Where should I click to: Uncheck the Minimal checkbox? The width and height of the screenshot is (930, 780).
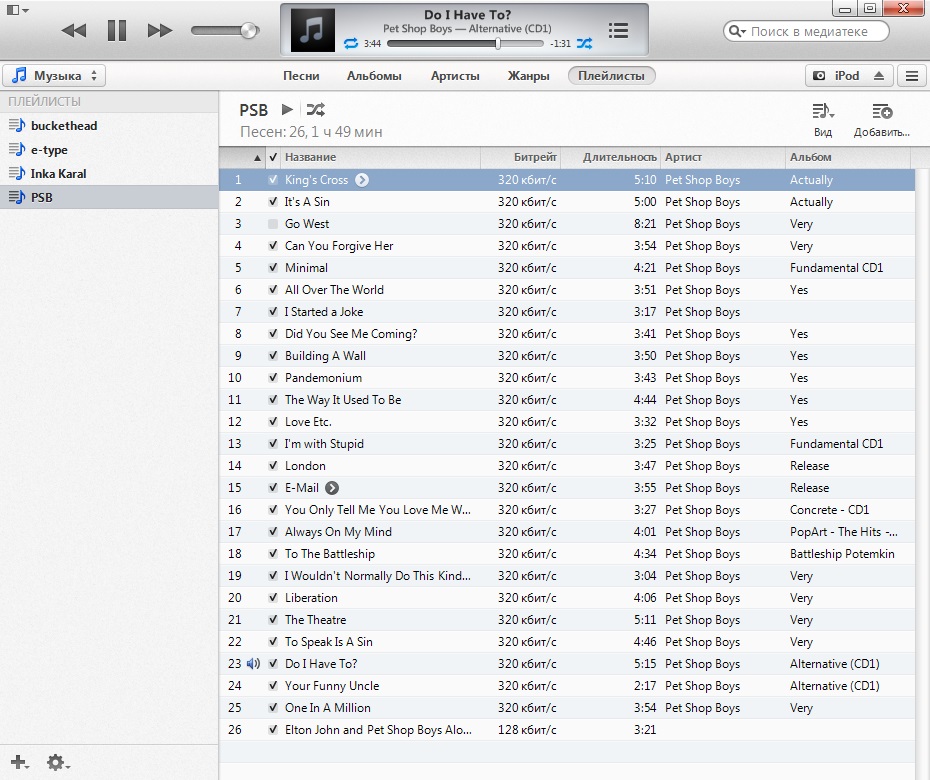[273, 268]
